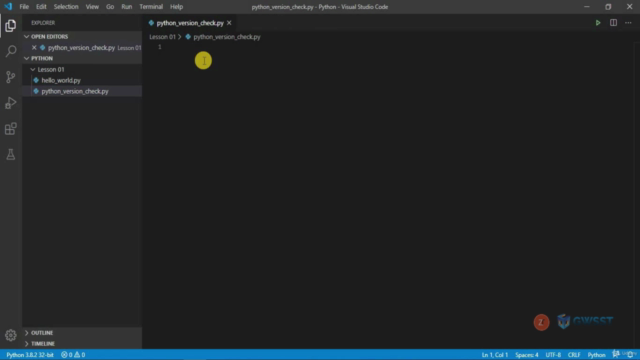
Task: Click the EXPLORER panel title
Action: (x=43, y=23)
